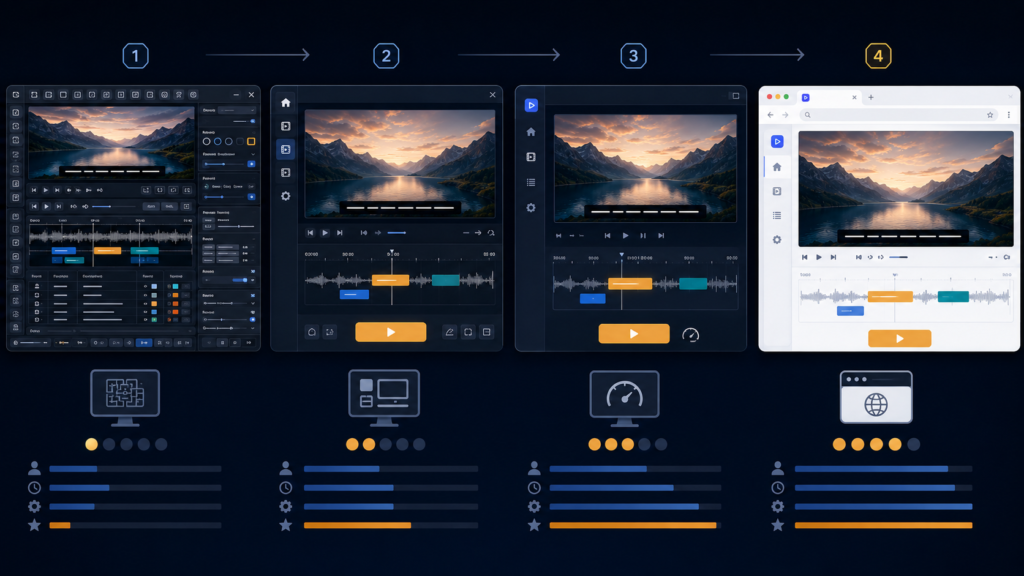This screenshot has height=576, width=1024.
Task: Pick the cyan swatch in window 1's first table row
Action: coord(175,286)
